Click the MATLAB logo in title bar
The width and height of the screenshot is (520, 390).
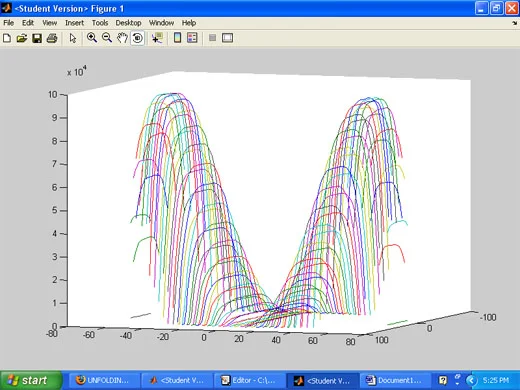click(x=7, y=8)
